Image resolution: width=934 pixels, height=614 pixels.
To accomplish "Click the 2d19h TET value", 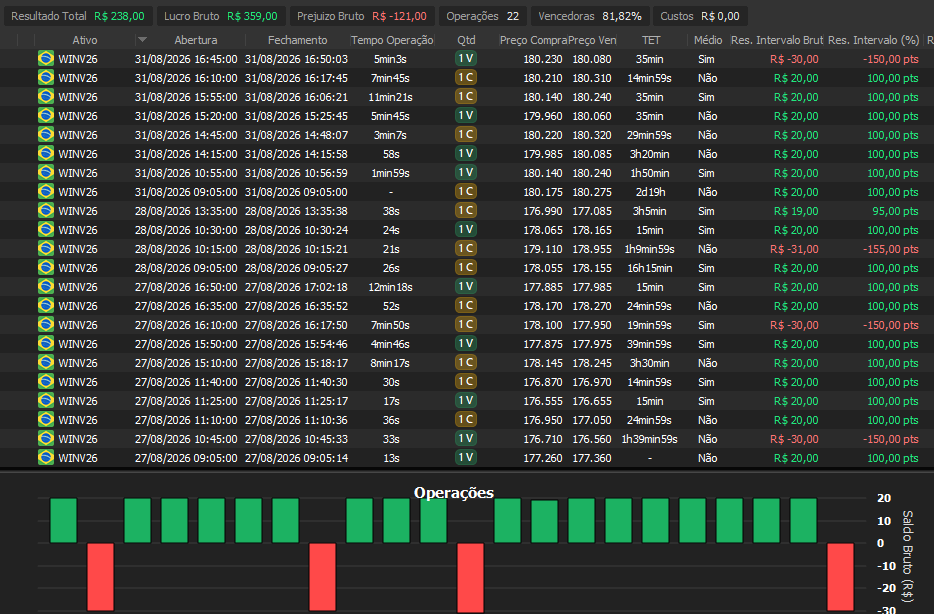I will [x=649, y=192].
